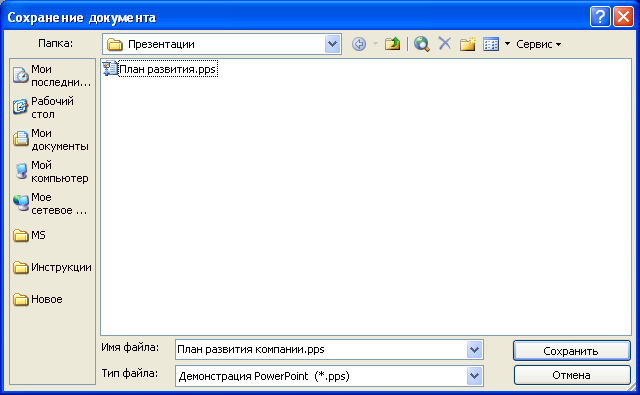Open the Инструкции folder shortcut
Screen dimensions: 640x395
coord(52,267)
